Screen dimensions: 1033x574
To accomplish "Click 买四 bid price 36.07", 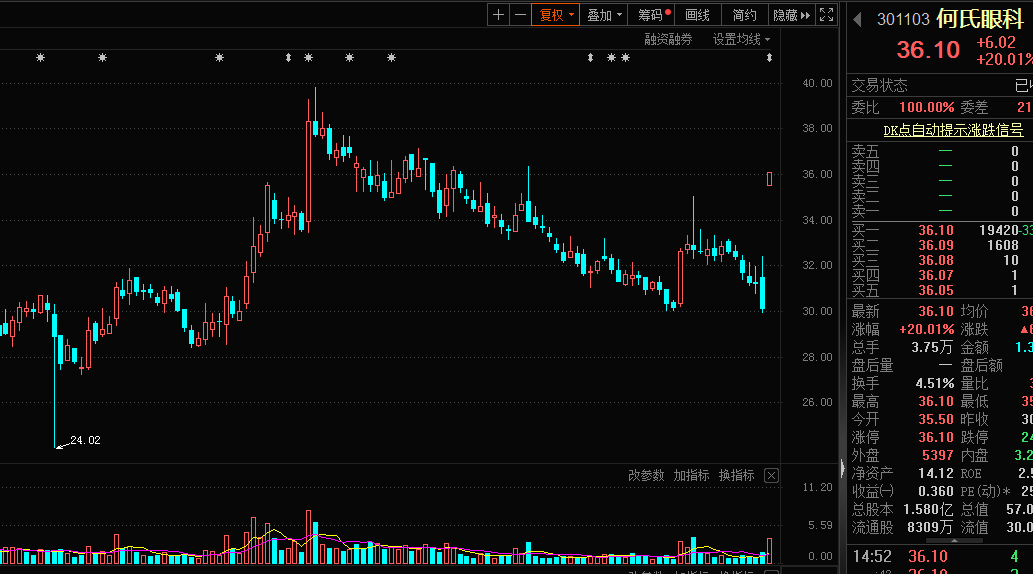I will (935, 275).
